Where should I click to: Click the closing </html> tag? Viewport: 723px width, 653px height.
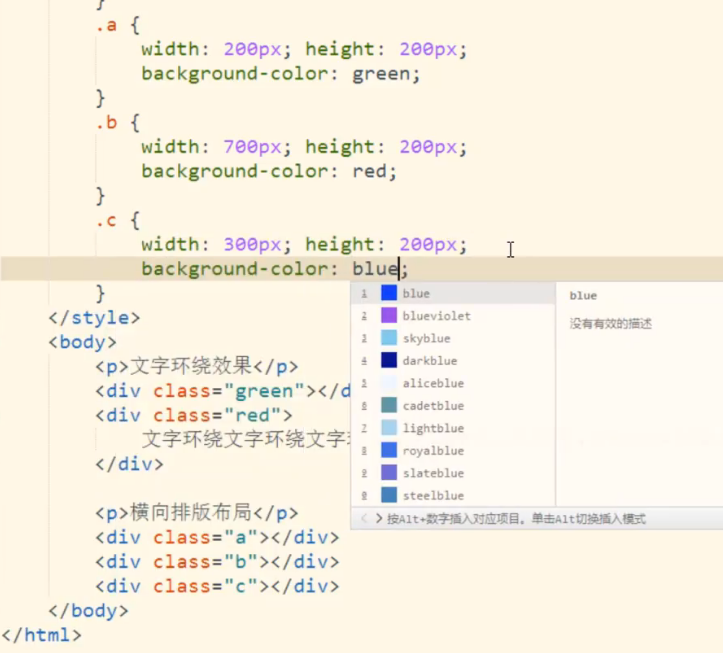pyautogui.click(x=41, y=635)
